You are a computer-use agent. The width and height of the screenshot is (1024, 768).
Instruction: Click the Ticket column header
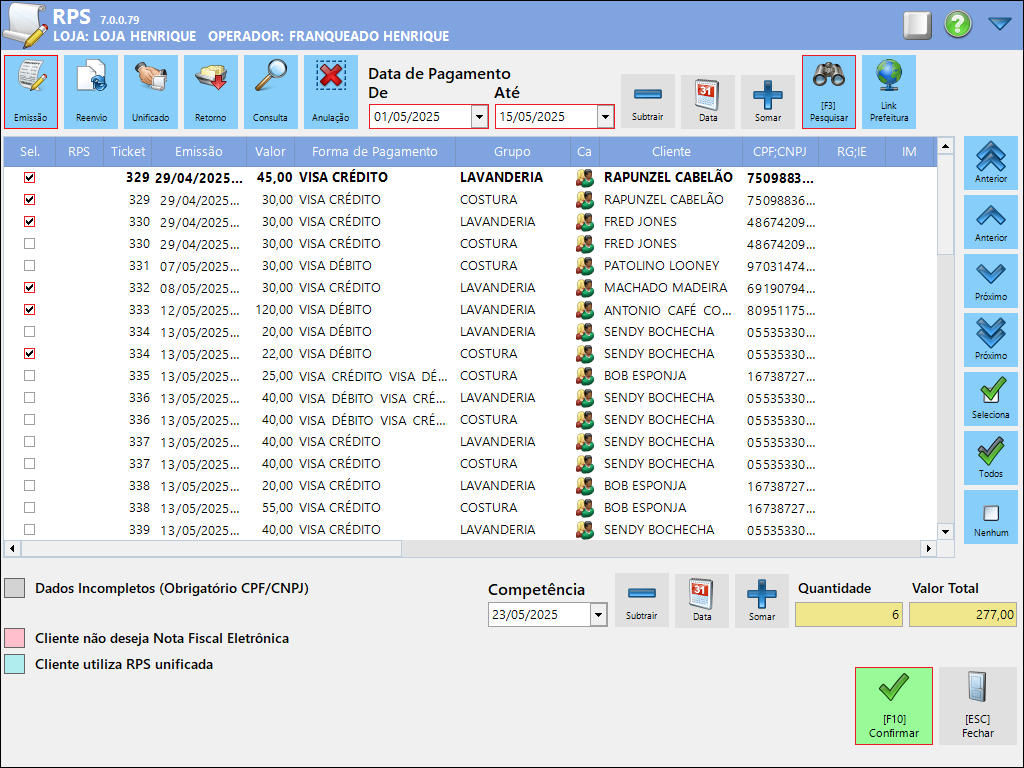128,152
